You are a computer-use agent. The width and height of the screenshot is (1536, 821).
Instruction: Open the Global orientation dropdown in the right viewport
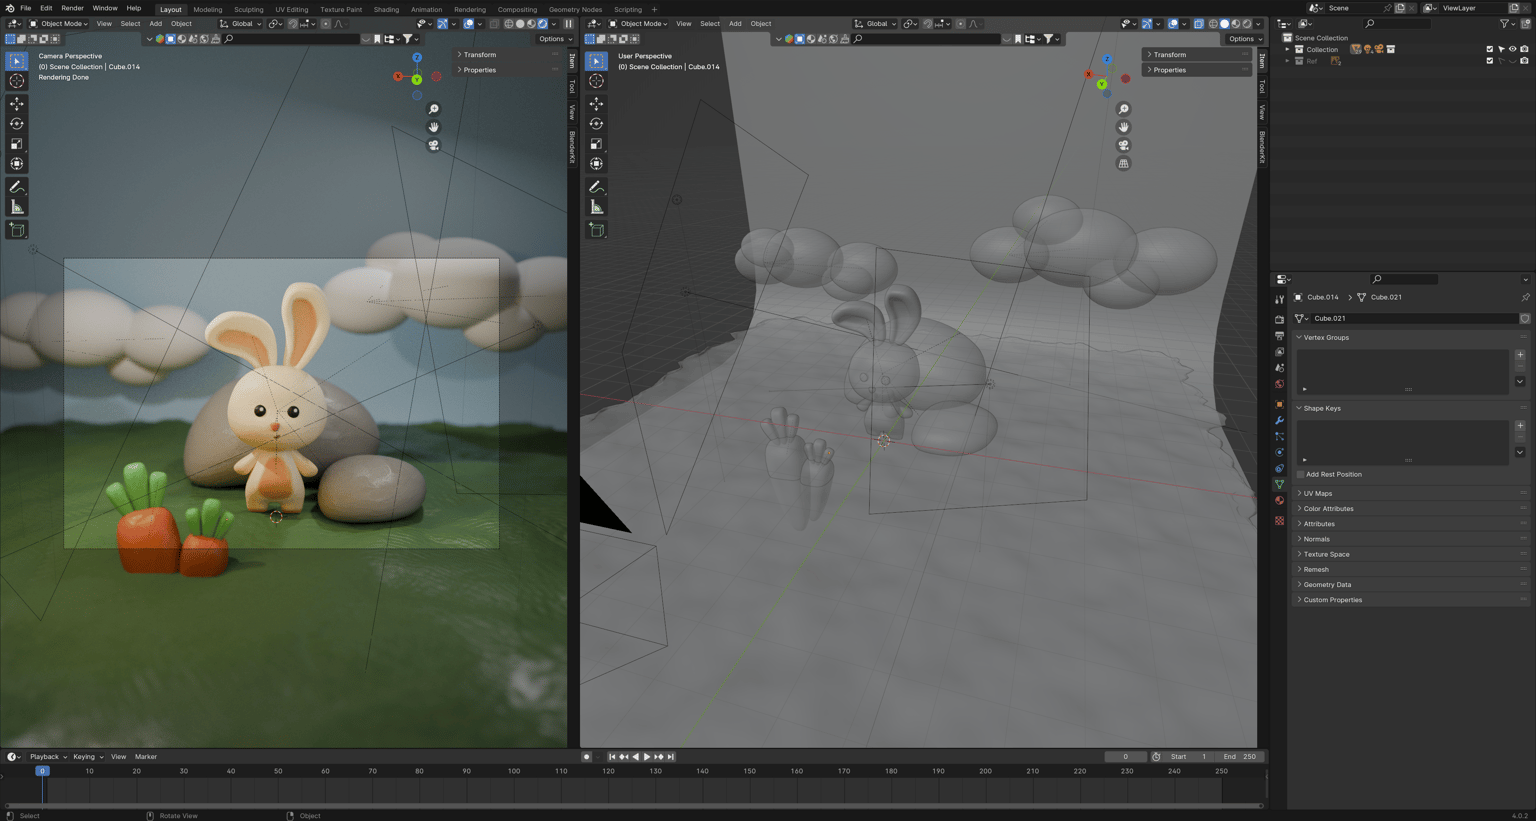[874, 24]
